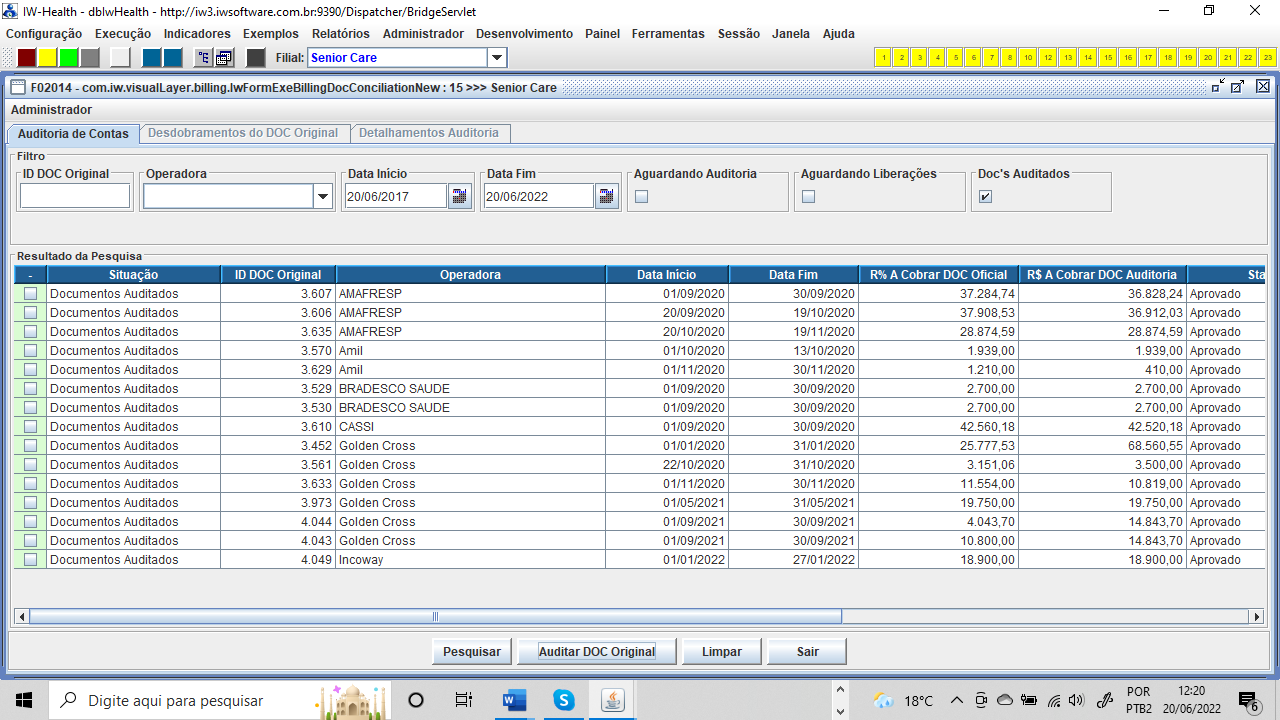Open the Ferramentas menu
Image resolution: width=1280 pixels, height=720 pixels.
(x=668, y=34)
